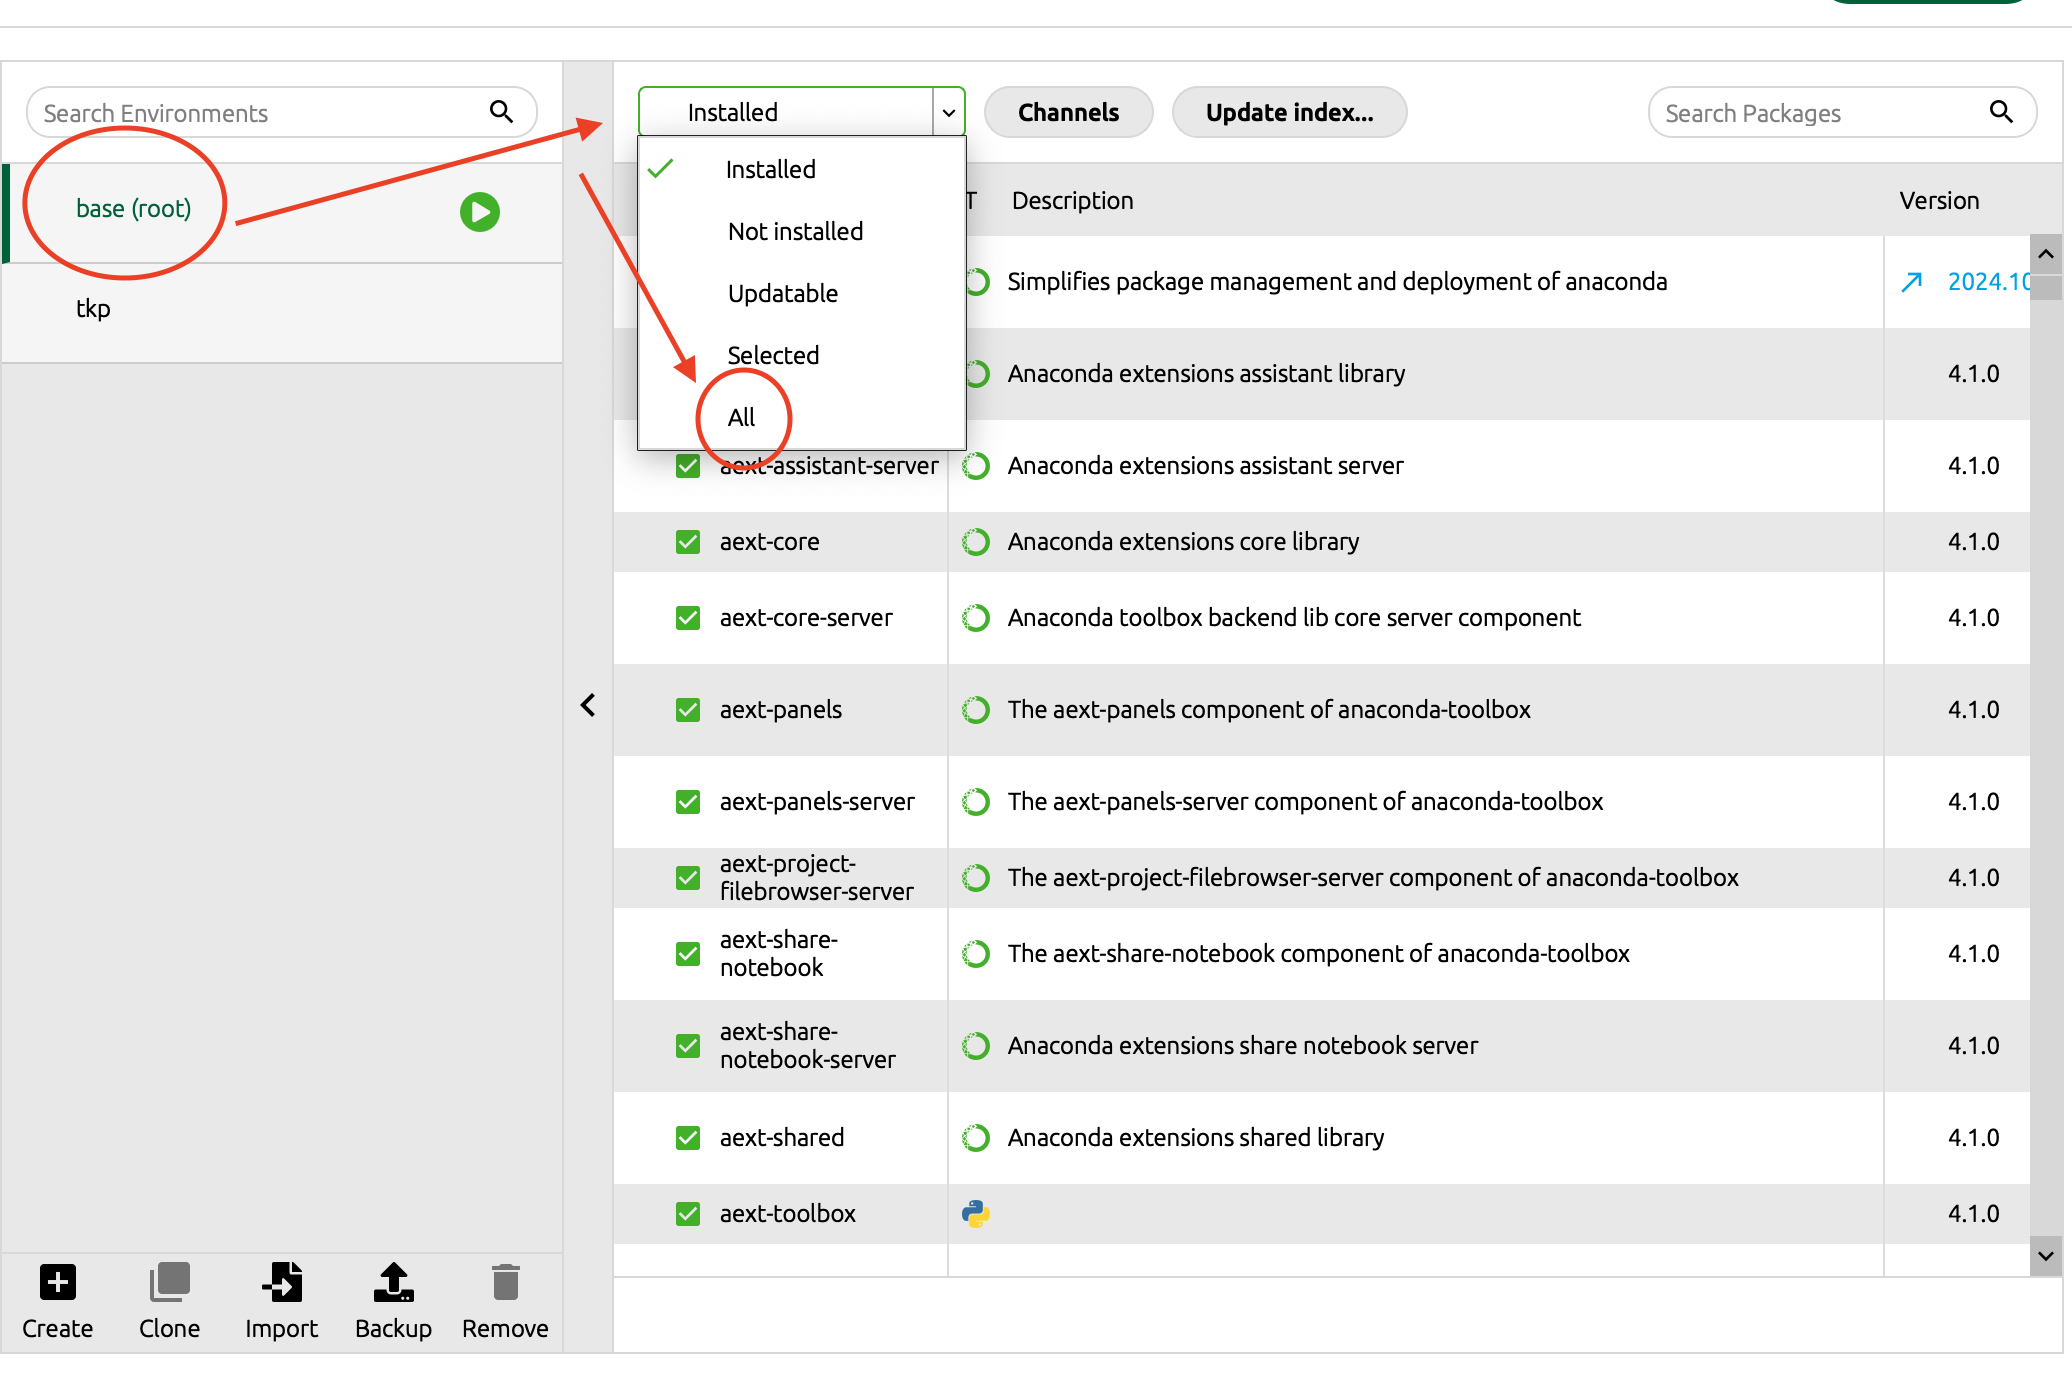Click the Import environment icon
This screenshot has width=2072, height=1374.
tap(281, 1282)
